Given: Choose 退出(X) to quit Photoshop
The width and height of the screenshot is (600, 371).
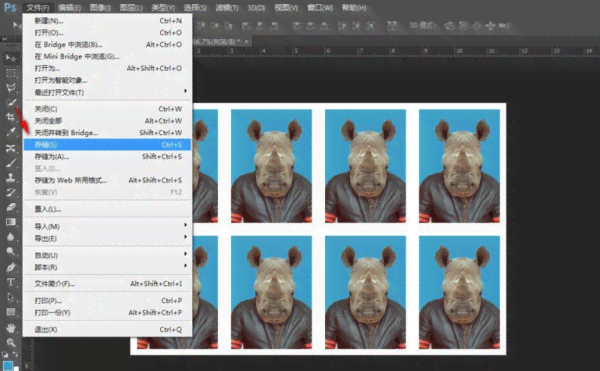Looking at the screenshot, I should click(108, 329).
